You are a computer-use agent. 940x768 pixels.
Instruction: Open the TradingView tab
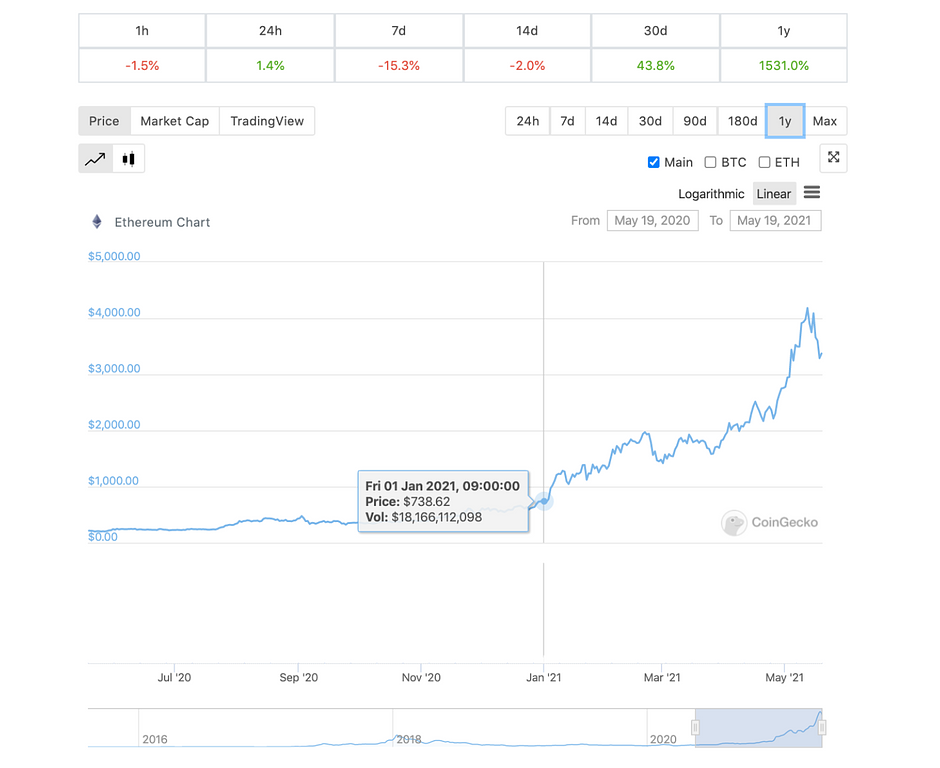coord(267,121)
